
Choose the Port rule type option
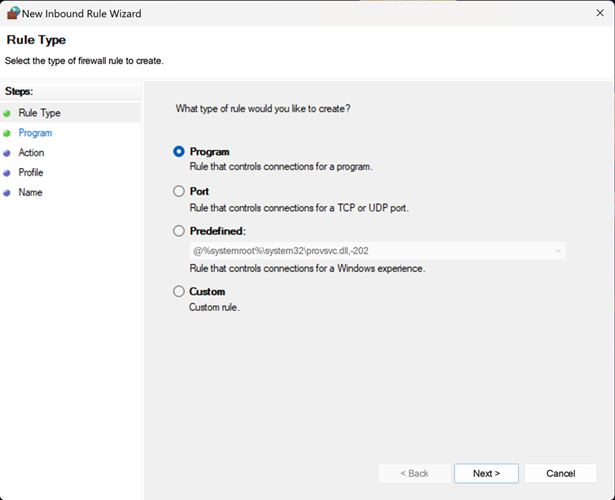point(179,191)
